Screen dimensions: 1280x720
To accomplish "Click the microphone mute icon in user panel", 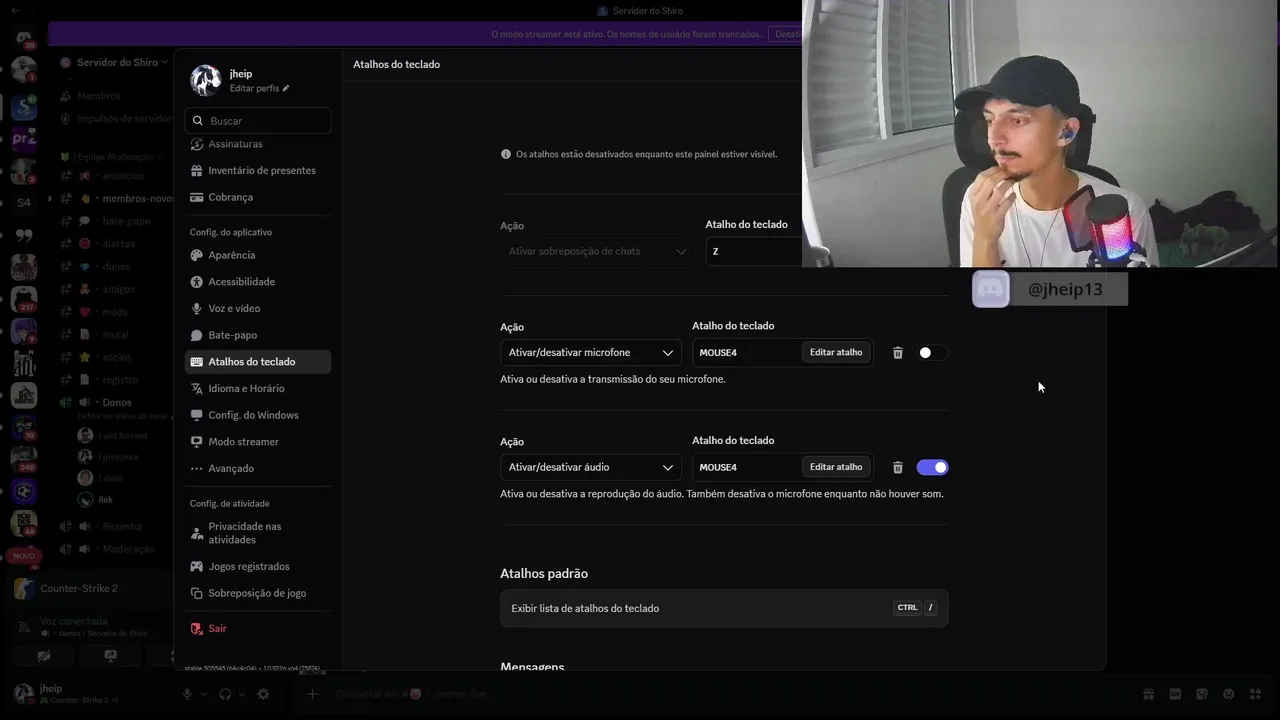I will tap(187, 694).
